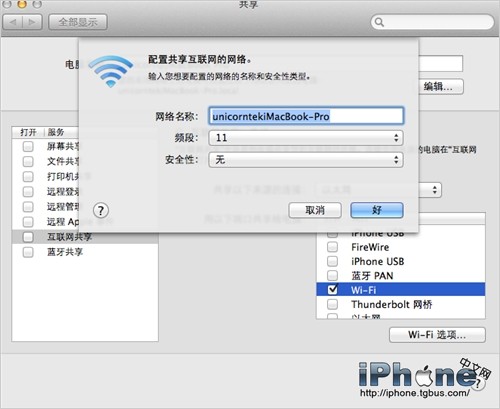This screenshot has height=409, width=500.
Task: Click the Cancel (取消) button
Action: tap(315, 210)
